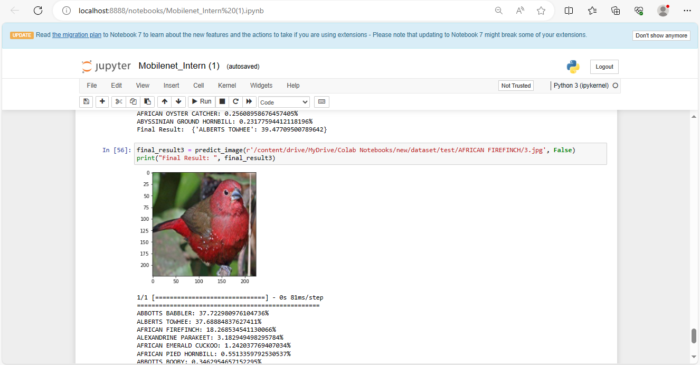Copy selected cells using toolbar icon
This screenshot has height=365, width=700.
pyautogui.click(x=133, y=102)
